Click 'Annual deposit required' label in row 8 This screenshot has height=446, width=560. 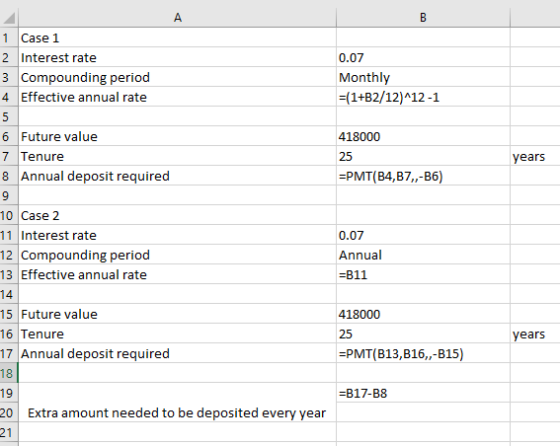pyautogui.click(x=95, y=176)
